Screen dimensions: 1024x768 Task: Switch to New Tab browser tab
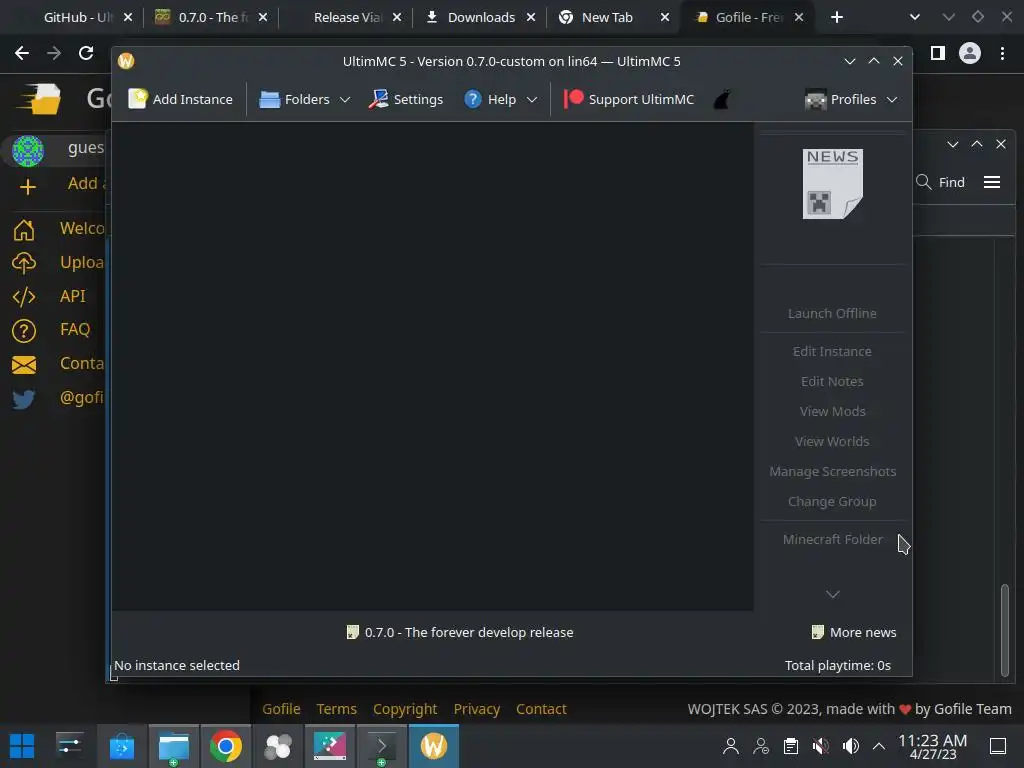607,18
